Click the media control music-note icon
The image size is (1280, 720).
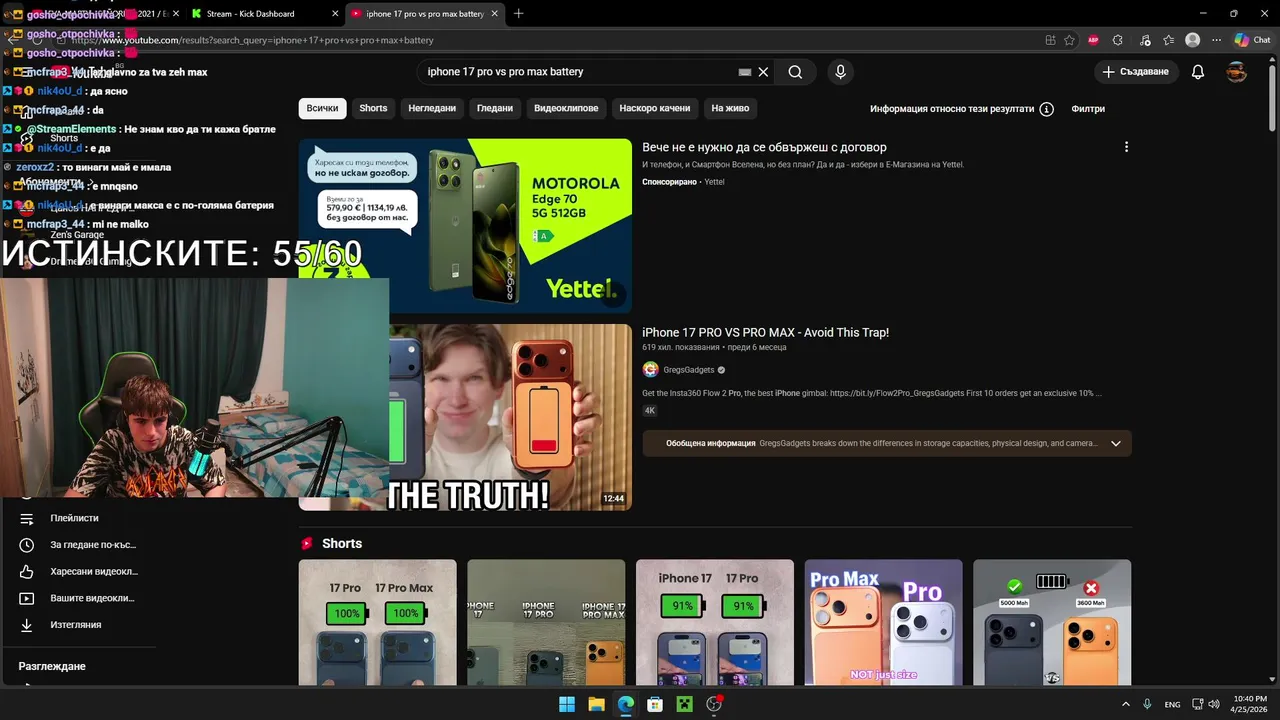tap(1143, 40)
